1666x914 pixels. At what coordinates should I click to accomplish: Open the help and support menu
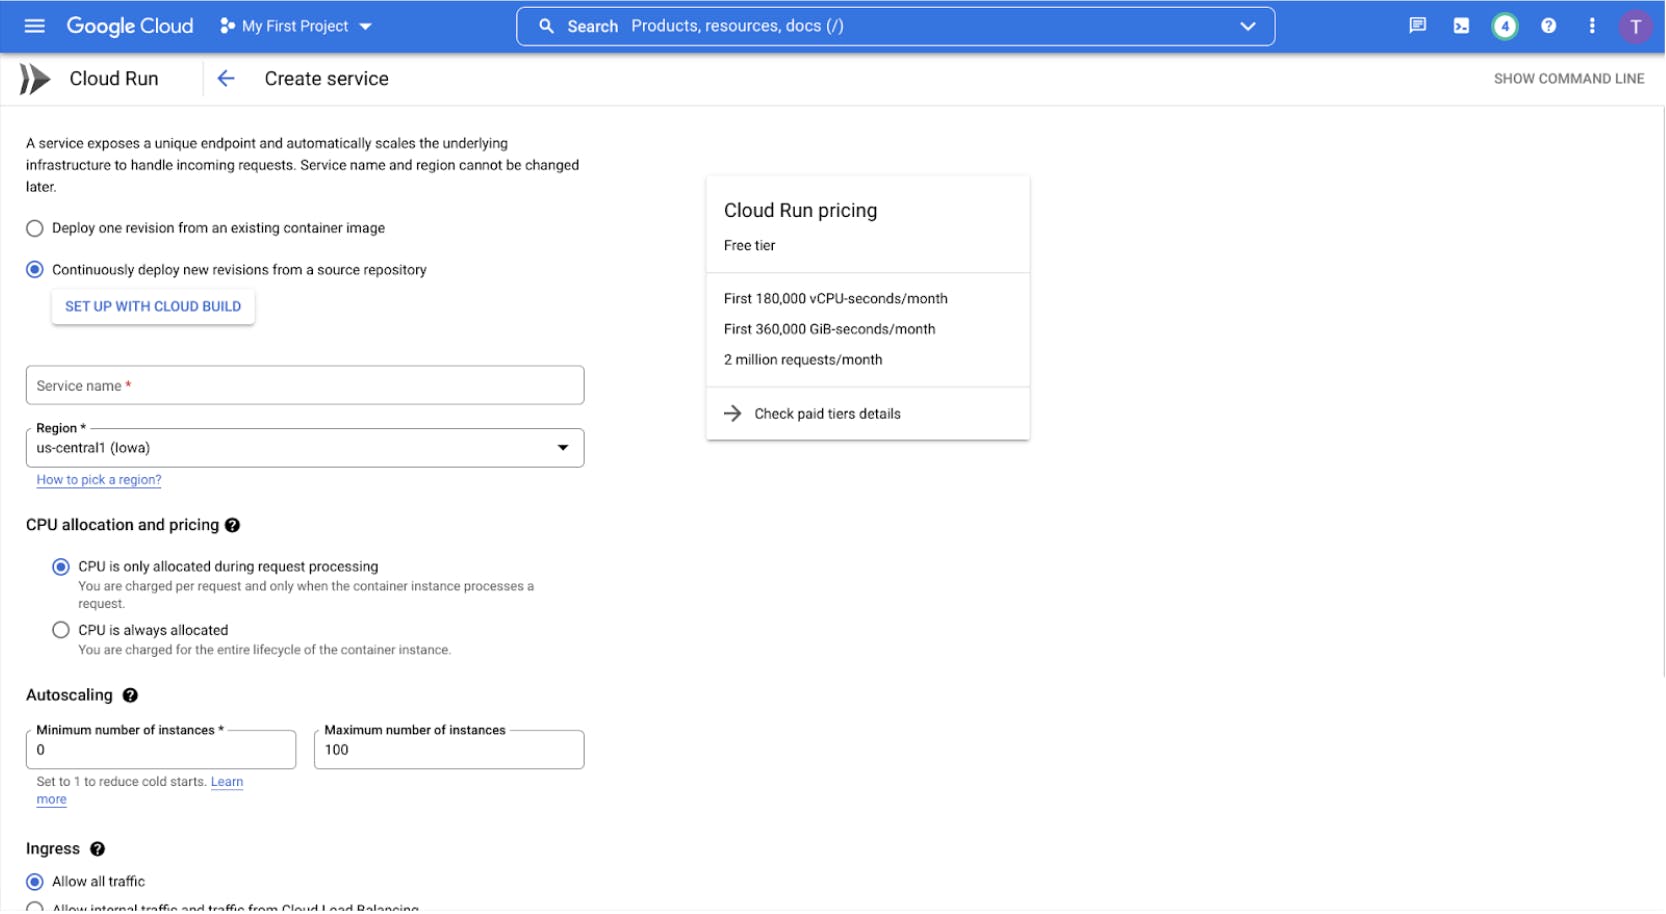(x=1547, y=26)
